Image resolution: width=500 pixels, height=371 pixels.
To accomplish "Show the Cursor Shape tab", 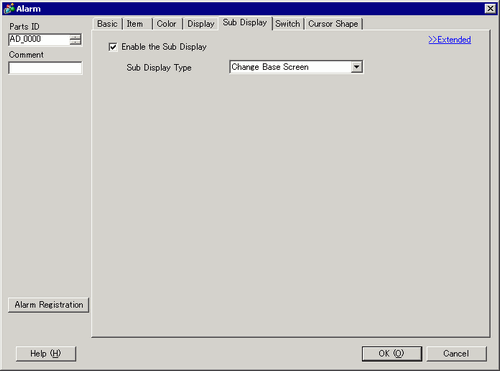I will point(333,24).
